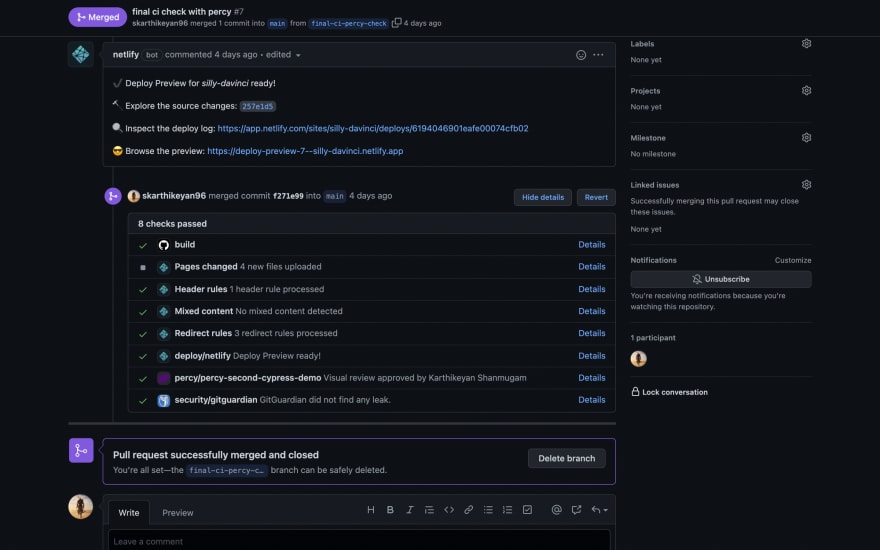Click the GitHub icon on build check
This screenshot has height=550, width=880.
tap(163, 245)
